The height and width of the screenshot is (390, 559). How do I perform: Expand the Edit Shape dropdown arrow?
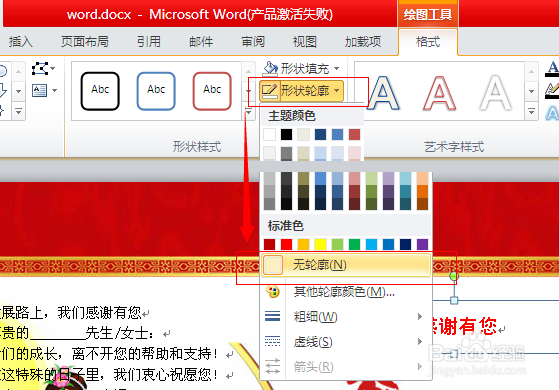53,68
